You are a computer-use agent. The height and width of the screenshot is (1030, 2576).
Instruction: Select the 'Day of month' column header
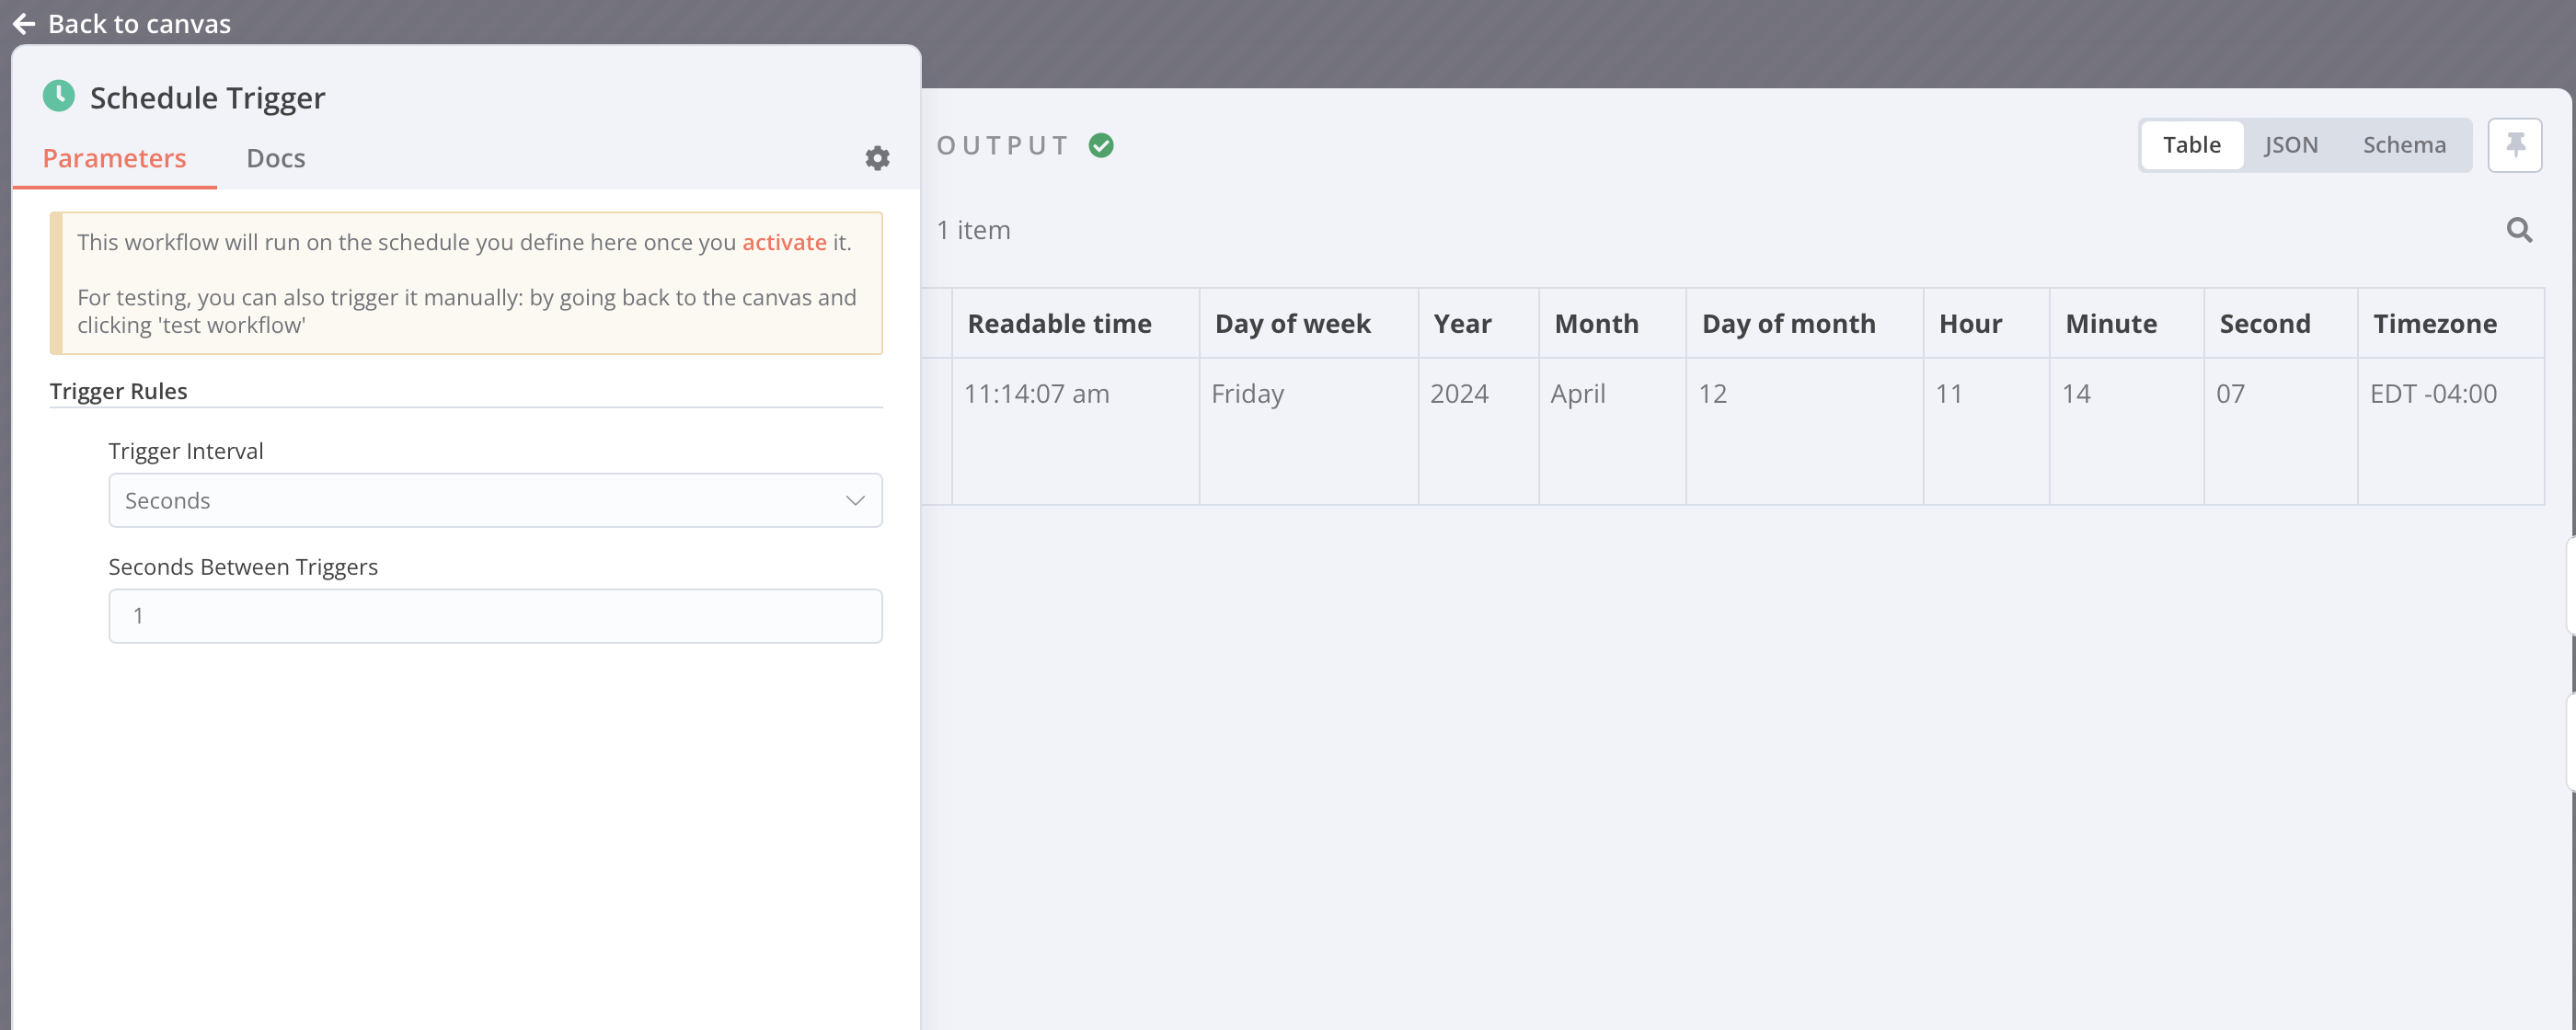pos(1804,323)
